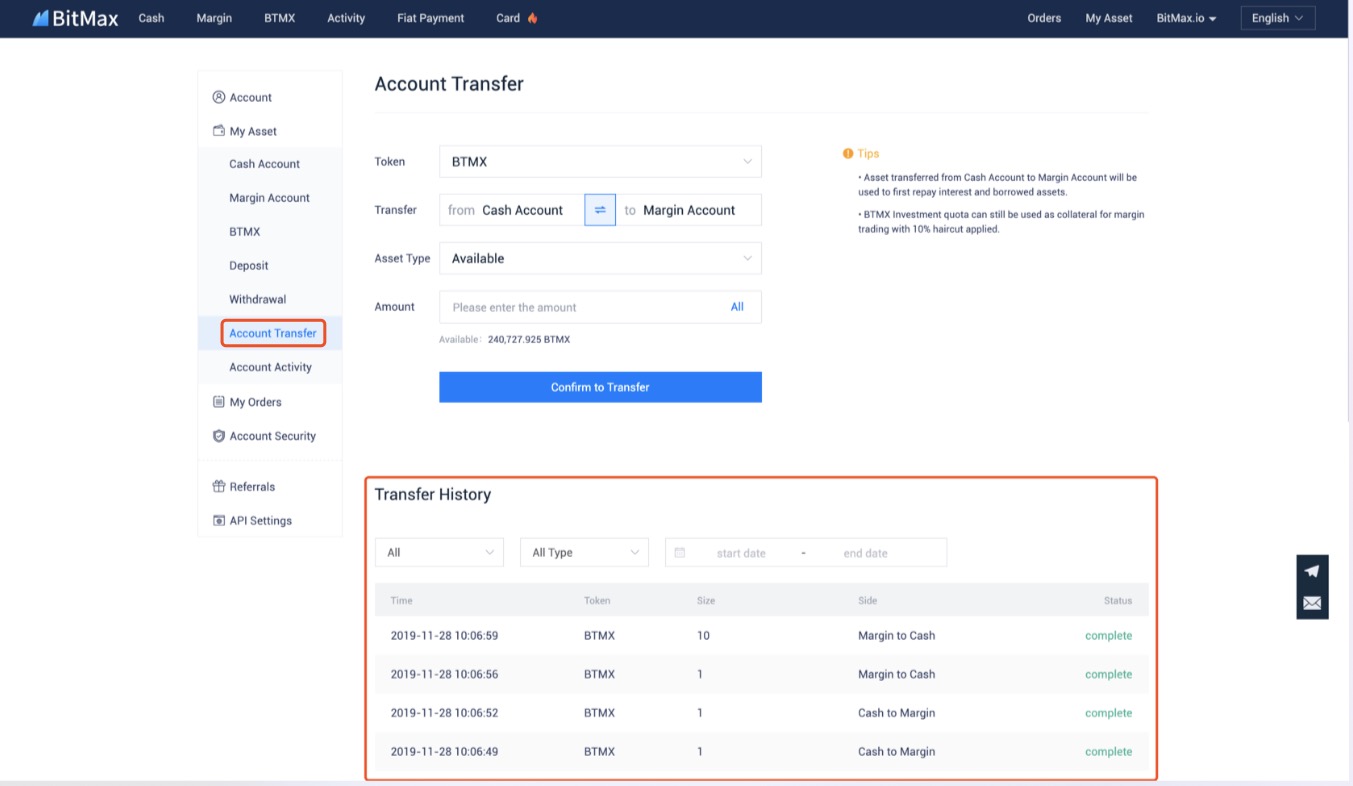
Task: Click the All link in Amount field
Action: 737,307
